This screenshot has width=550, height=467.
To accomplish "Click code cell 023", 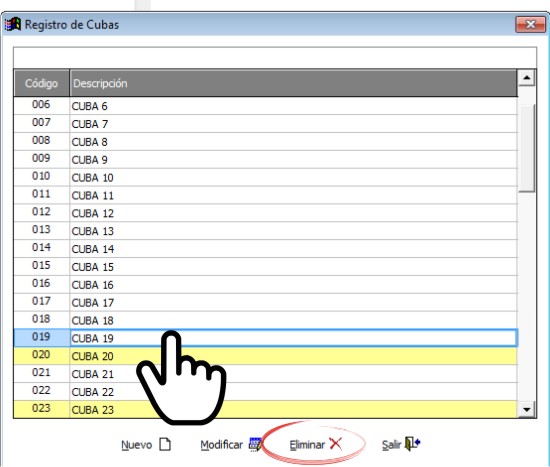I will point(41,409).
